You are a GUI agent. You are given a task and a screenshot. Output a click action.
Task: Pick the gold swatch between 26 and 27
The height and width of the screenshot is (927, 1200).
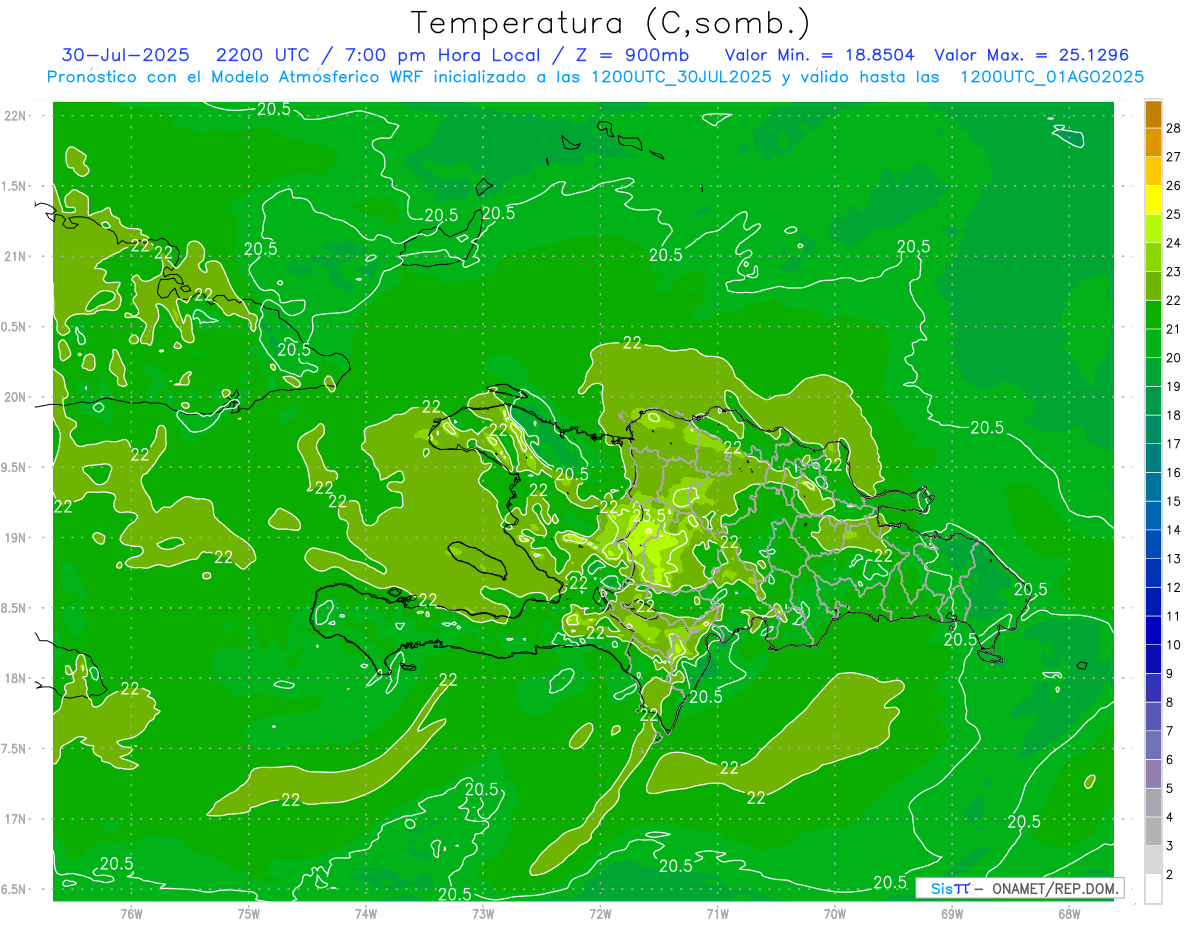pyautogui.click(x=1154, y=171)
